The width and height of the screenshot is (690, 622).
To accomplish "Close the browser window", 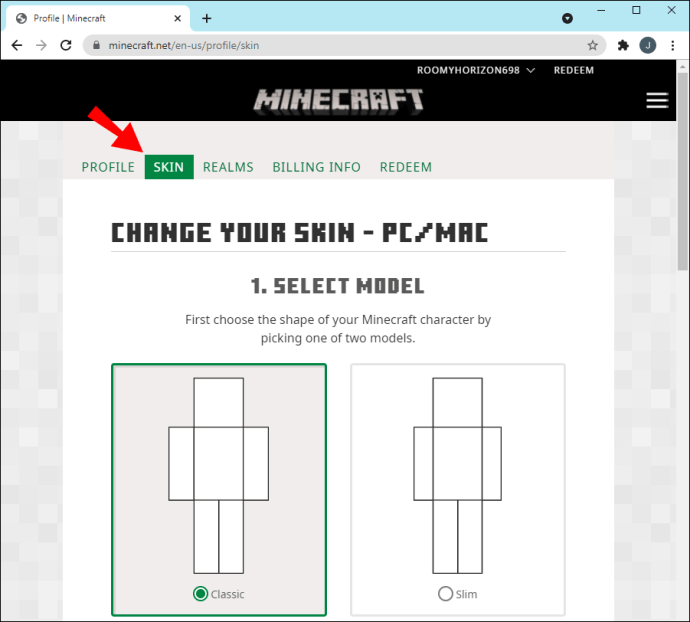I will (672, 10).
